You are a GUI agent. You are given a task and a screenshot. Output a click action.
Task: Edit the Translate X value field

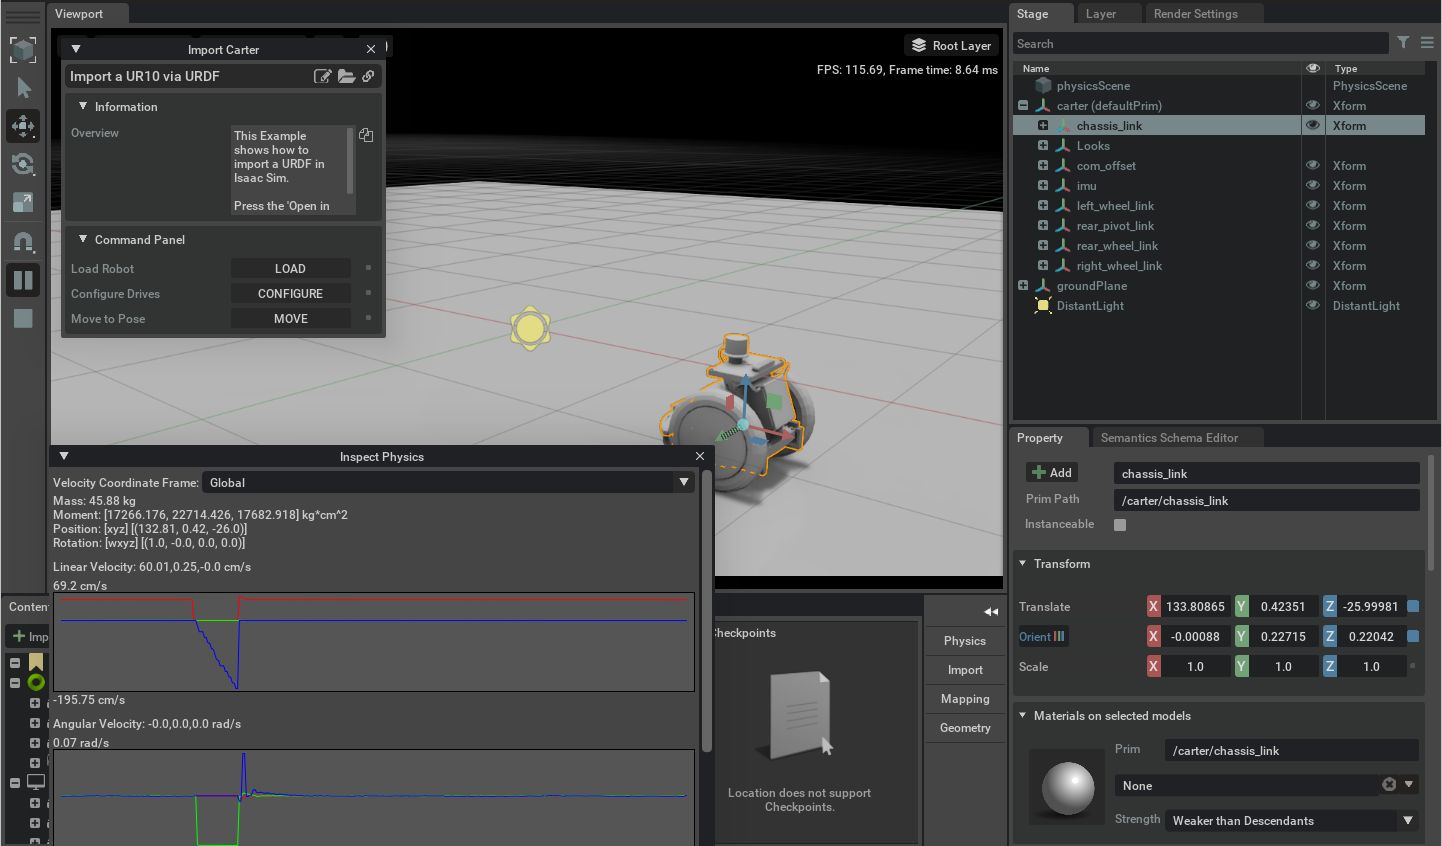pos(1196,606)
